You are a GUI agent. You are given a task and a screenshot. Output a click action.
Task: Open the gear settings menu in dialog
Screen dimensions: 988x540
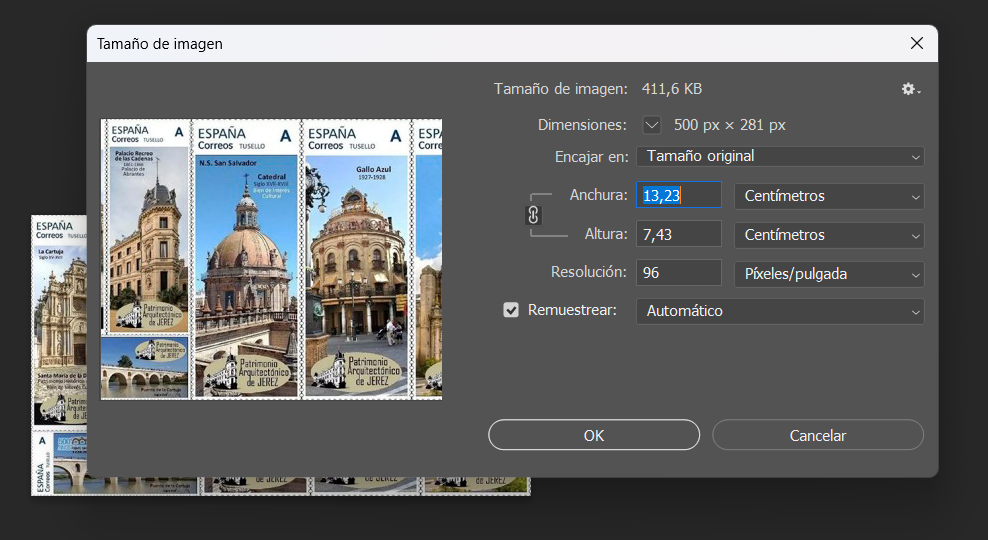click(910, 89)
